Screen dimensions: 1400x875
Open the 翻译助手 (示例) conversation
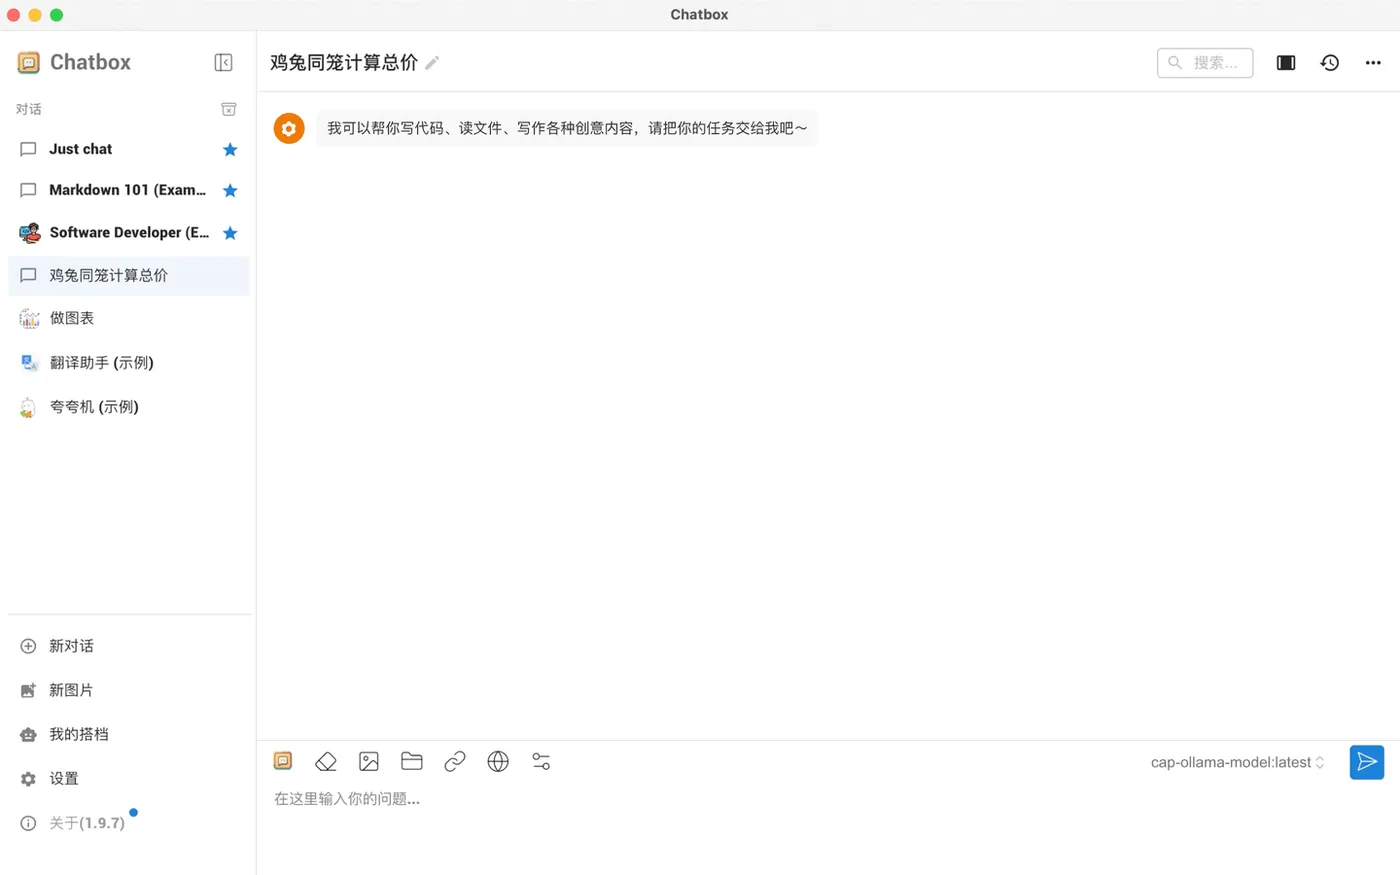[129, 362]
